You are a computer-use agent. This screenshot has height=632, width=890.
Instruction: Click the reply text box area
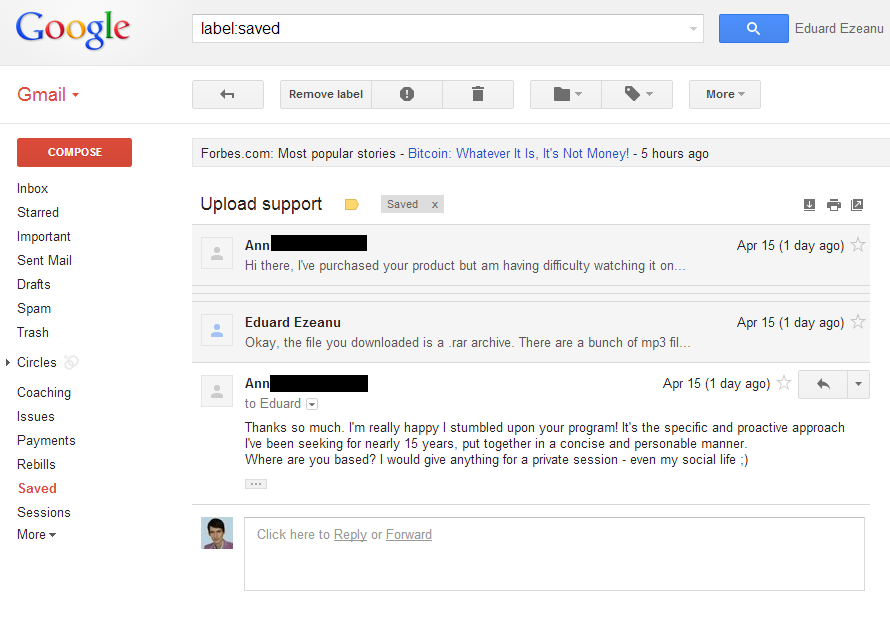(x=555, y=554)
